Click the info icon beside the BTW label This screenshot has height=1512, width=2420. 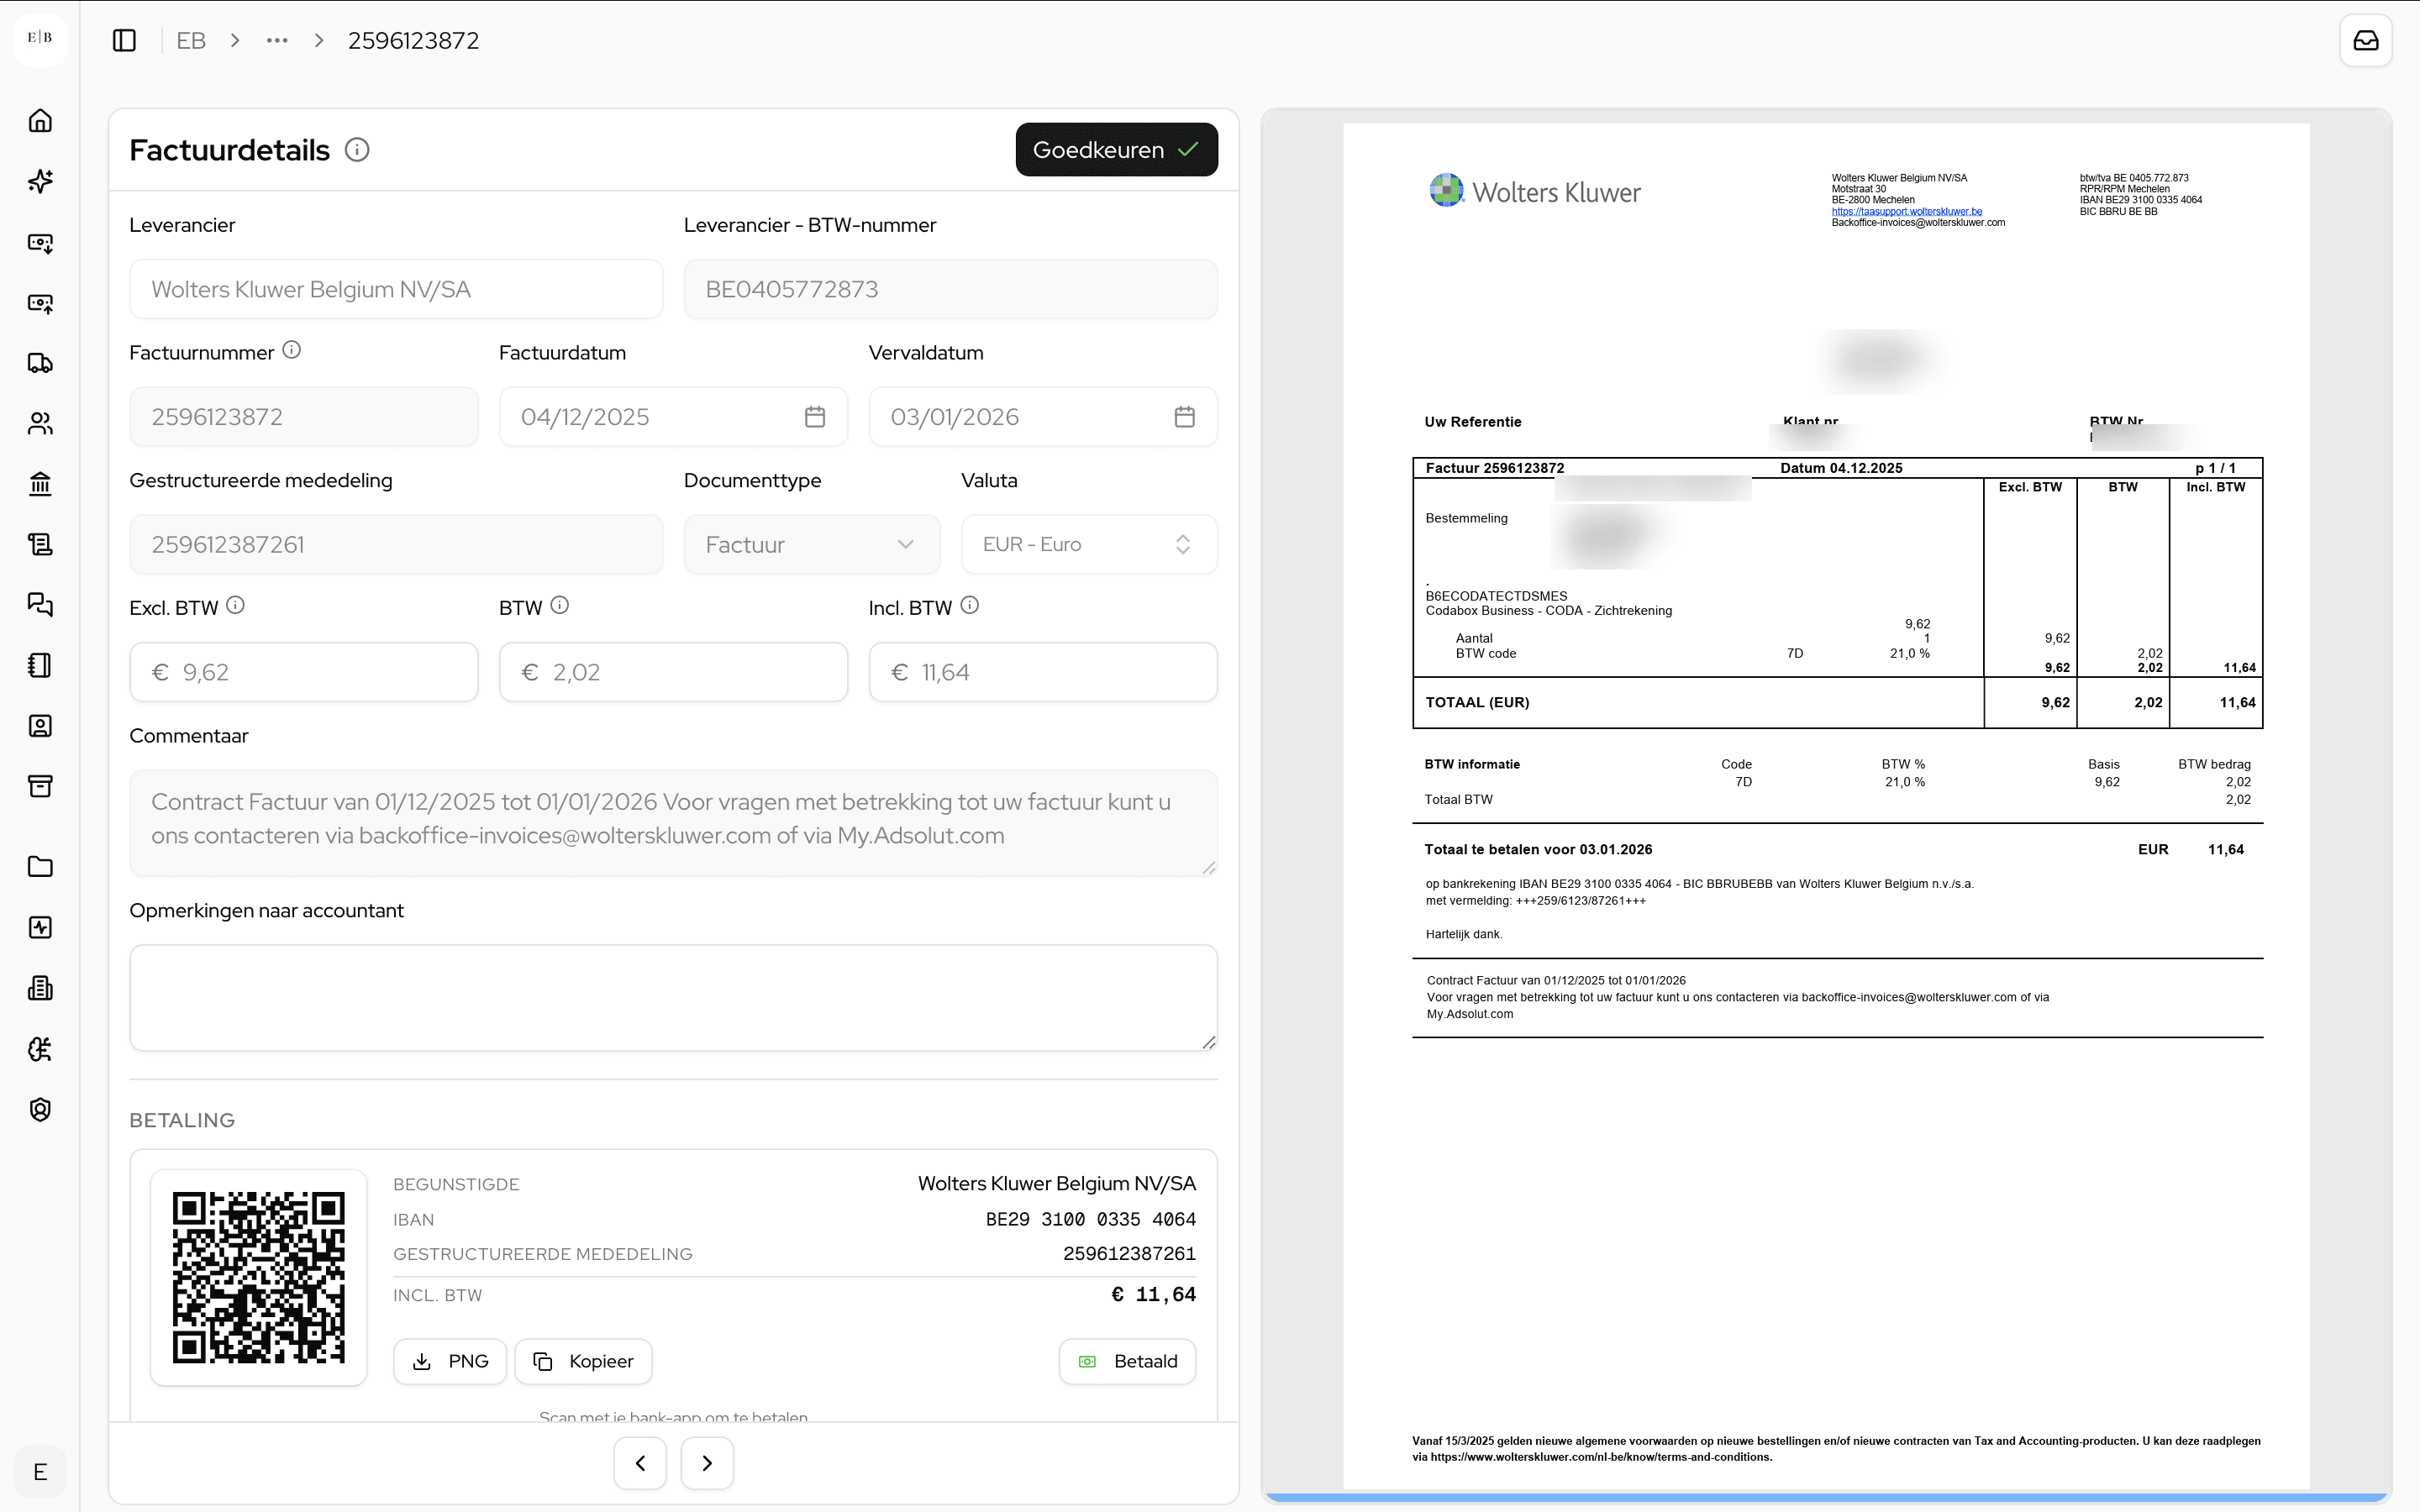pyautogui.click(x=560, y=605)
